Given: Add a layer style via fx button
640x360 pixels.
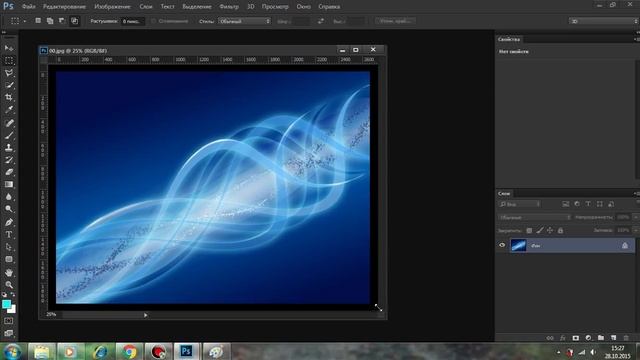Looking at the screenshot, I should pyautogui.click(x=563, y=338).
